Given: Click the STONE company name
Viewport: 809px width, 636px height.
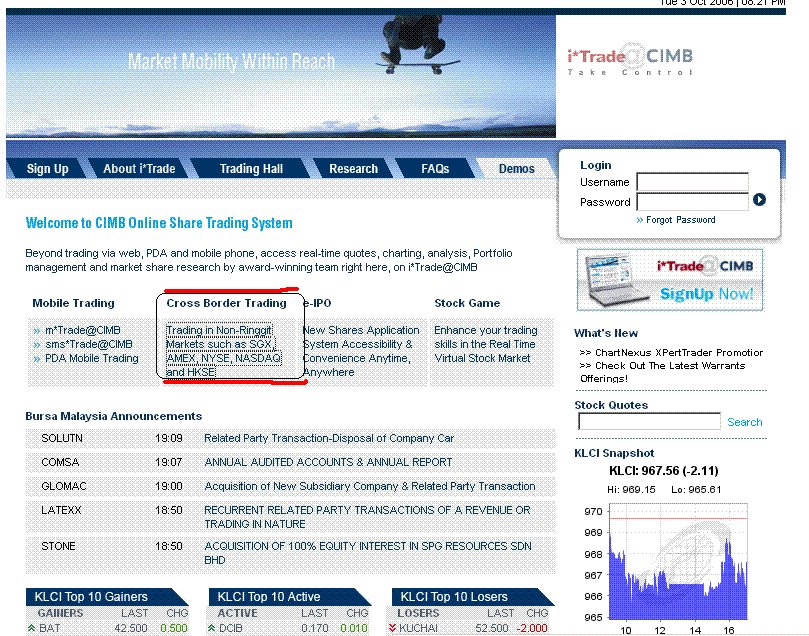Looking at the screenshot, I should tap(58, 546).
